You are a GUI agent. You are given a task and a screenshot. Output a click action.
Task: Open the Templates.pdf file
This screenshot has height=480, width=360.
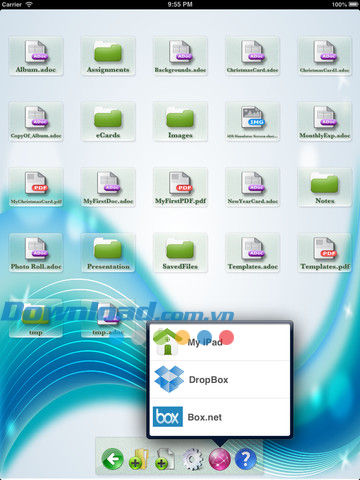(x=324, y=253)
